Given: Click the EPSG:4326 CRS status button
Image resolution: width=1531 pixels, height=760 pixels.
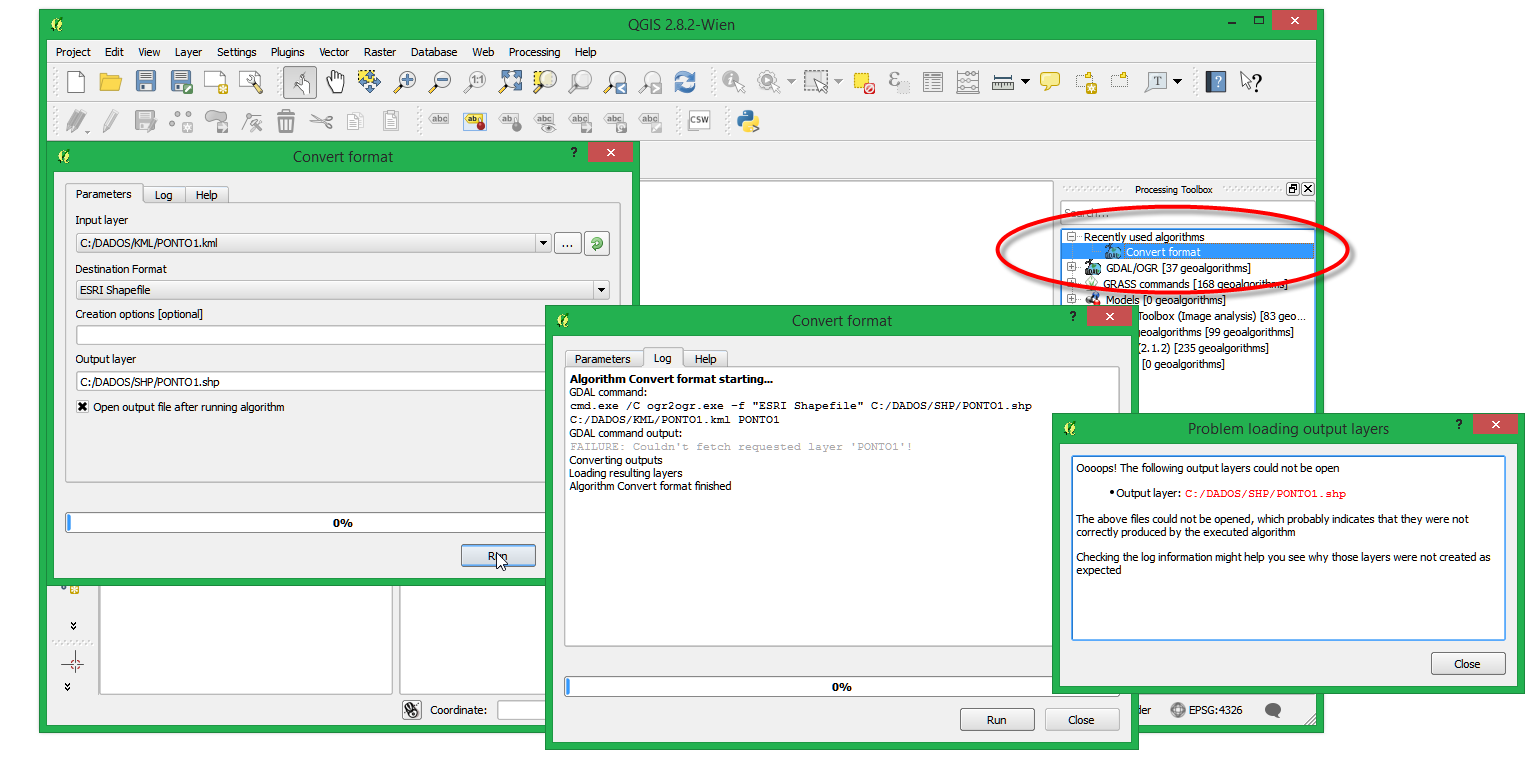Looking at the screenshot, I should click(x=1206, y=710).
